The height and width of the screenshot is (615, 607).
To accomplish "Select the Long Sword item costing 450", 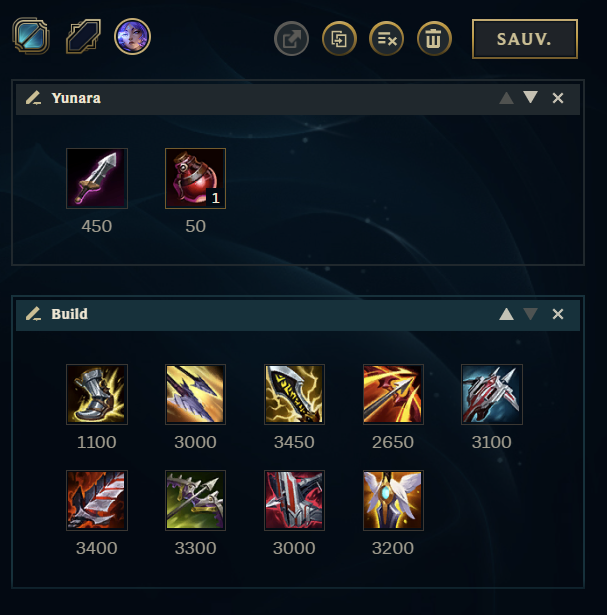I will tap(97, 178).
